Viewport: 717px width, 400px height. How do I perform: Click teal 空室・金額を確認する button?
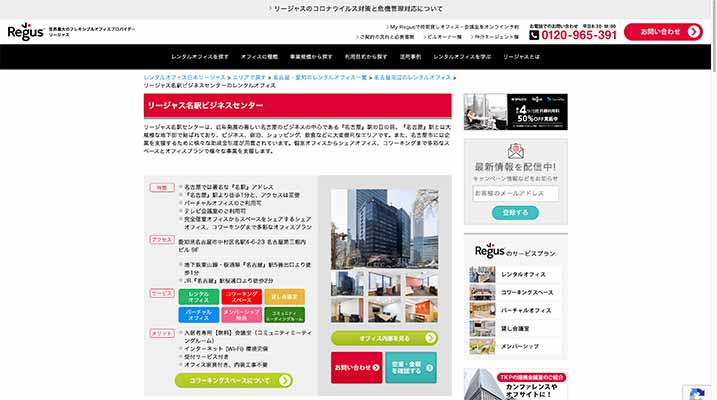[x=411, y=368]
